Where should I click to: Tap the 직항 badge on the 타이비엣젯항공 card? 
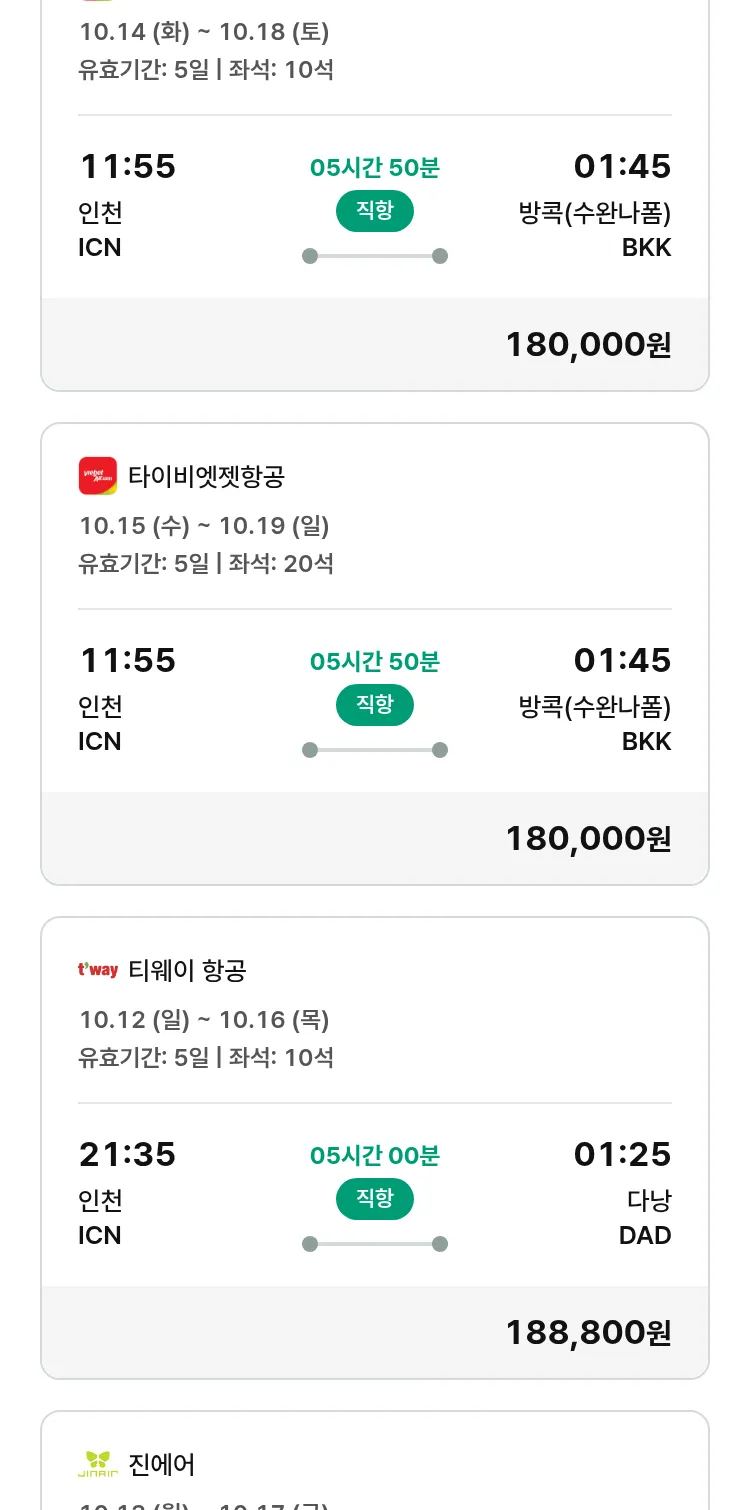(375, 704)
